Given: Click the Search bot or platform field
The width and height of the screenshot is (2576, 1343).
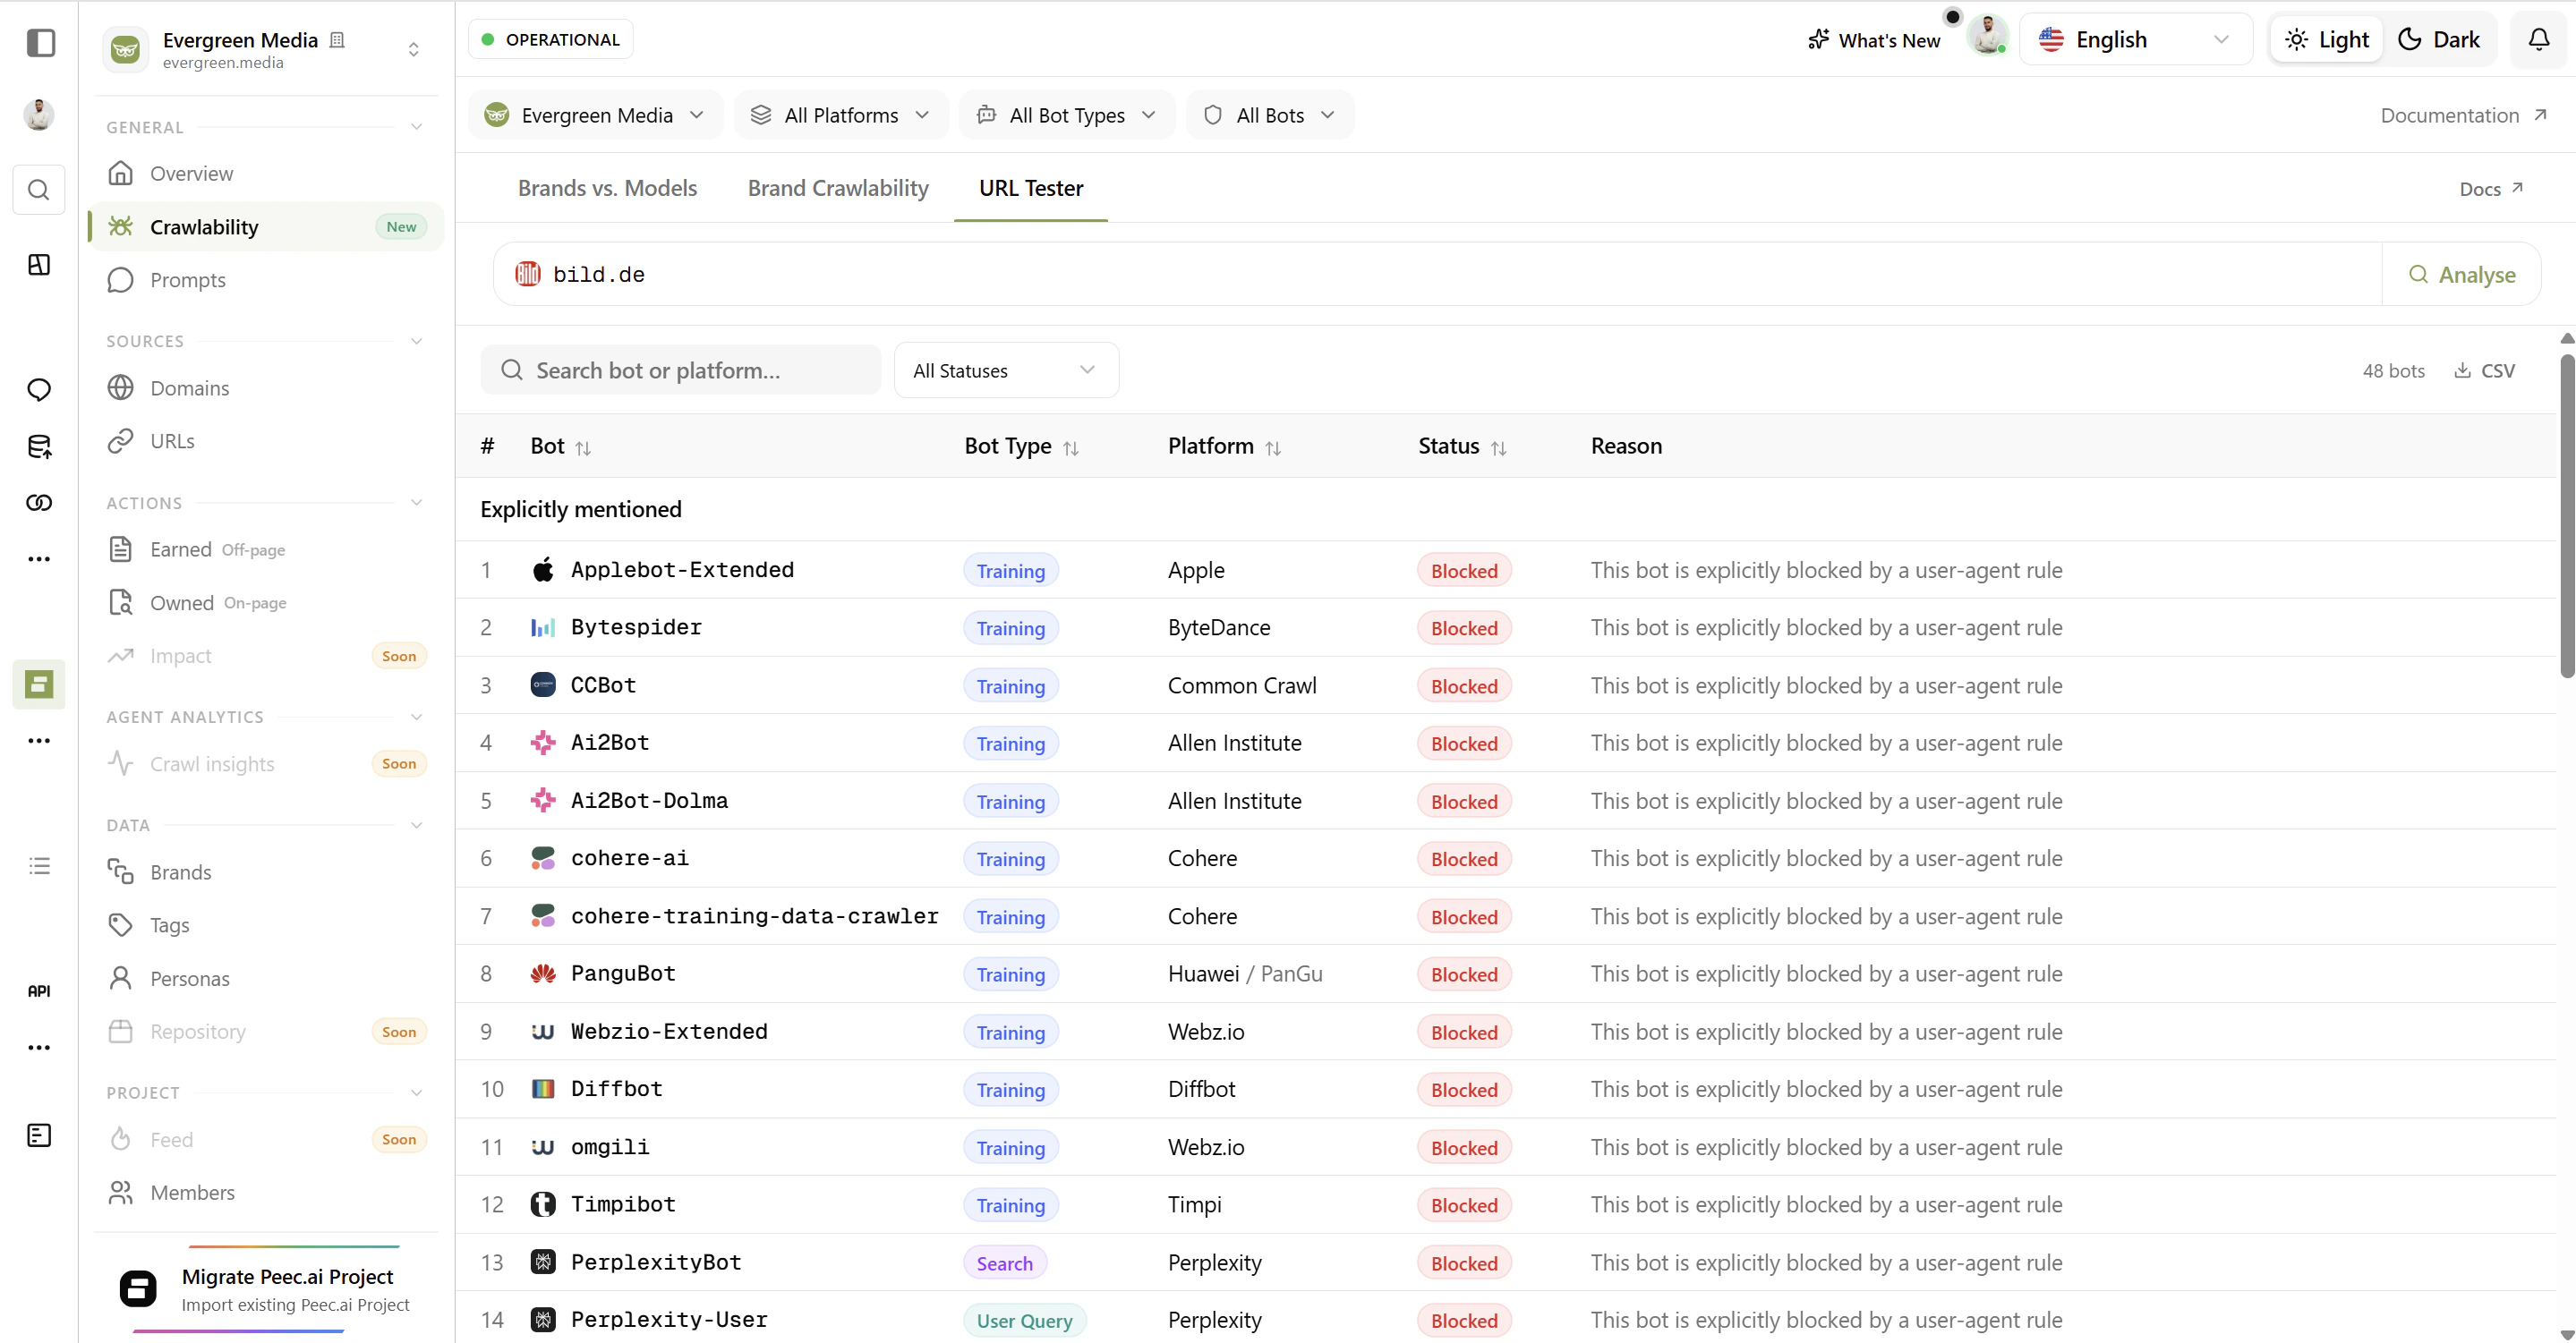Looking at the screenshot, I should (681, 371).
